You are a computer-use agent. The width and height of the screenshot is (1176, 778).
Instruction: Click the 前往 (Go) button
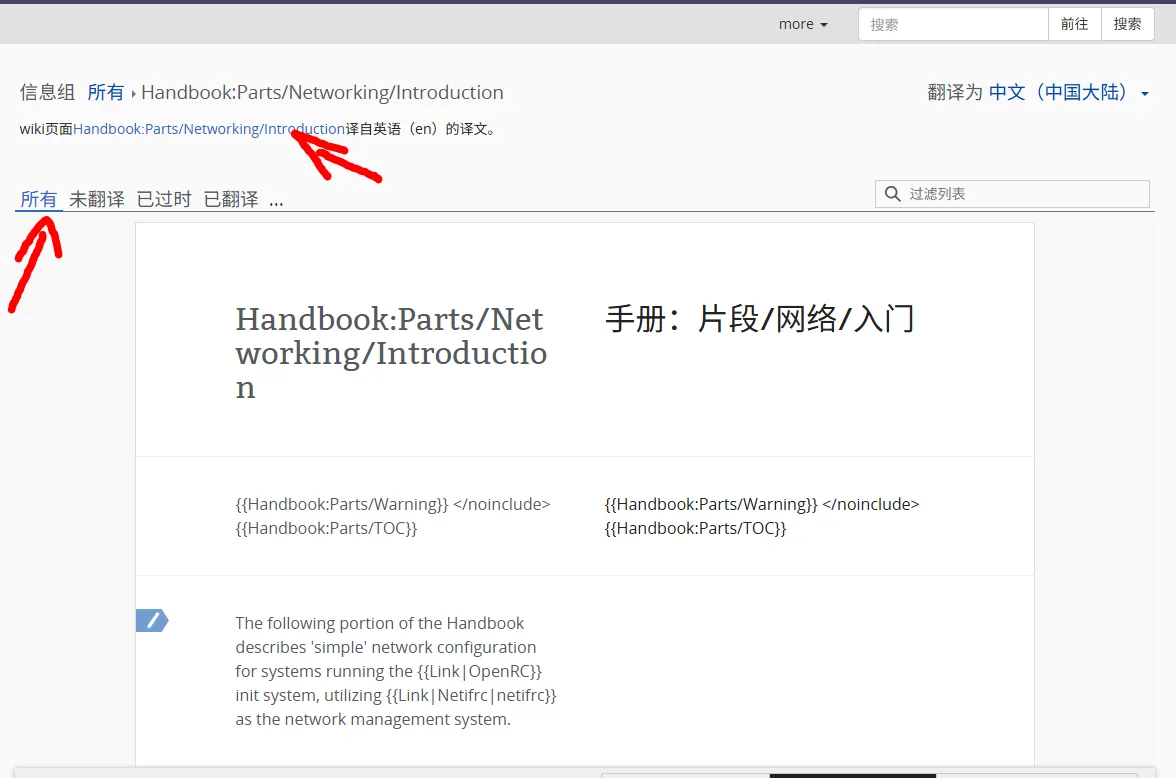[x=1074, y=24]
